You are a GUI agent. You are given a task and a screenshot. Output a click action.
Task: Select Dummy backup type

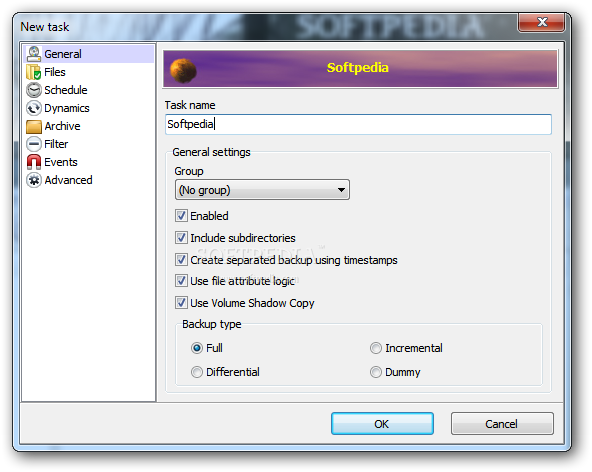(x=376, y=372)
